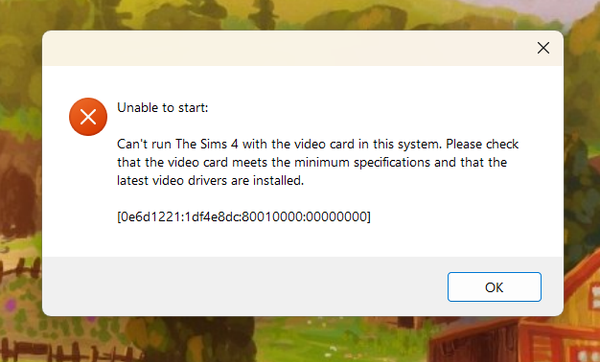Click the dialog's empty beige title bar
The height and width of the screenshot is (362, 600).
coord(287,48)
